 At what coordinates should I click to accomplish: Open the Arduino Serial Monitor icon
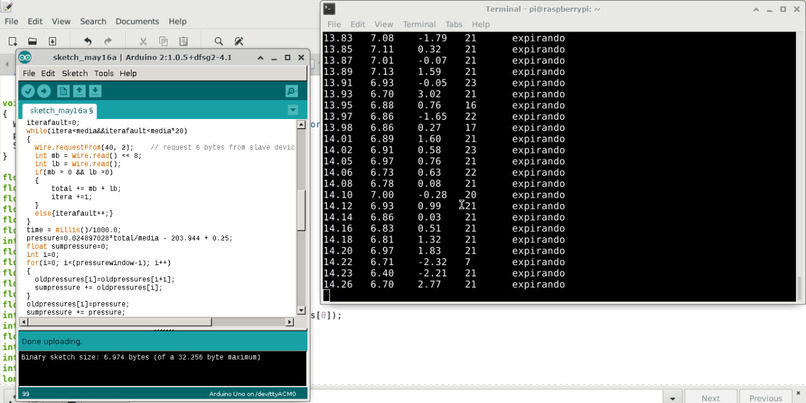coord(291,91)
